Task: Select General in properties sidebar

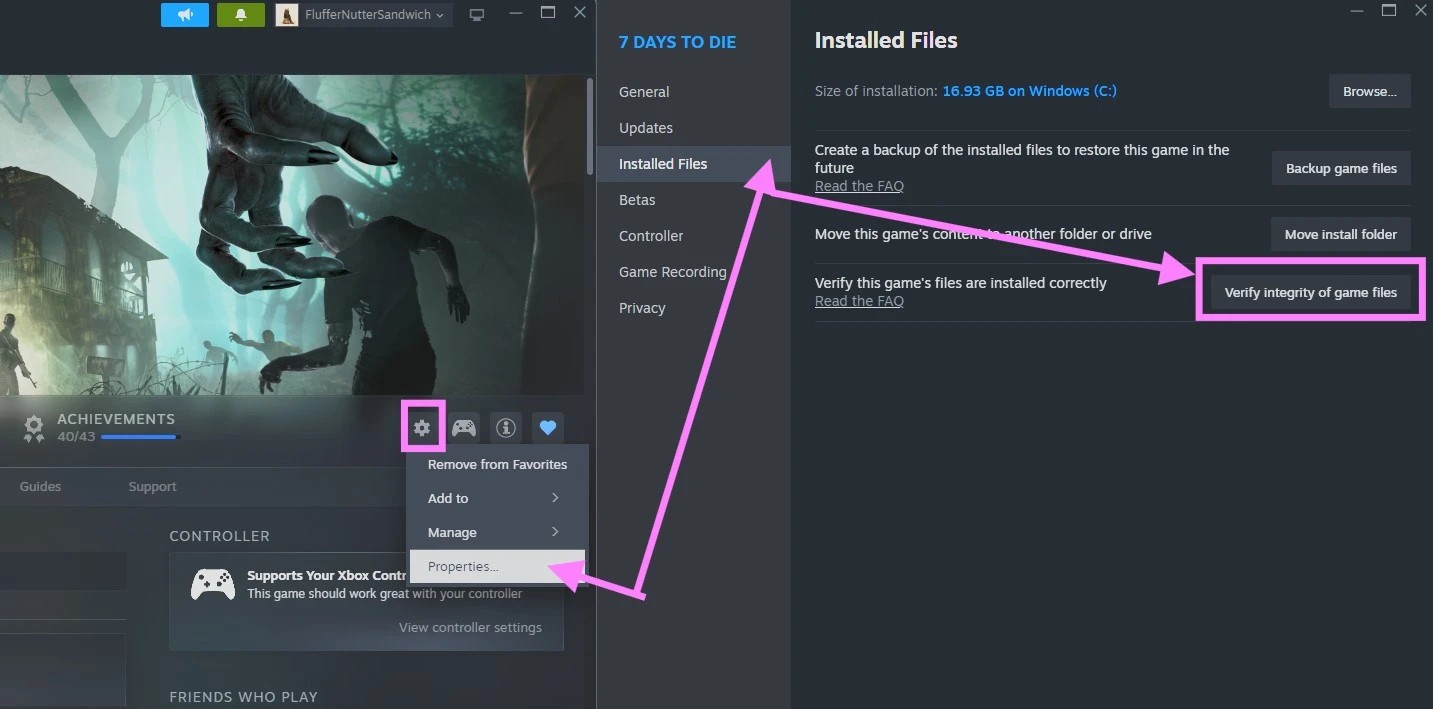Action: pos(692,92)
